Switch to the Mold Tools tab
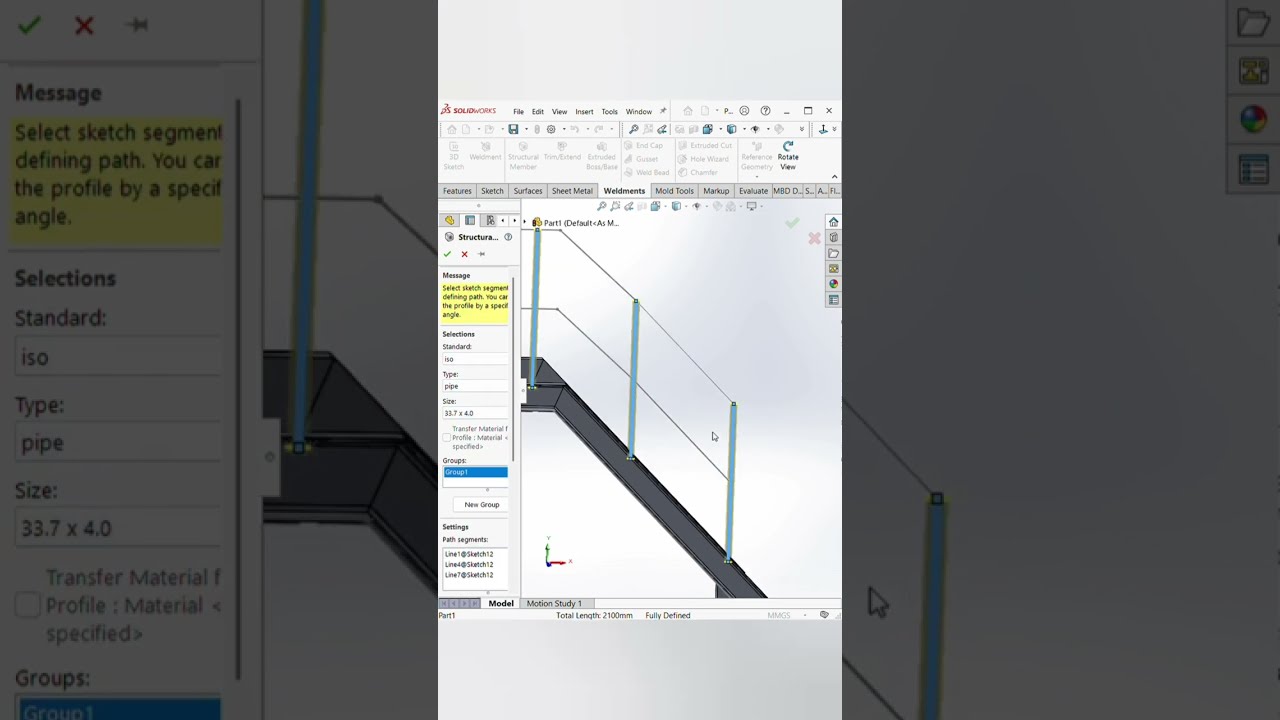 pos(674,191)
